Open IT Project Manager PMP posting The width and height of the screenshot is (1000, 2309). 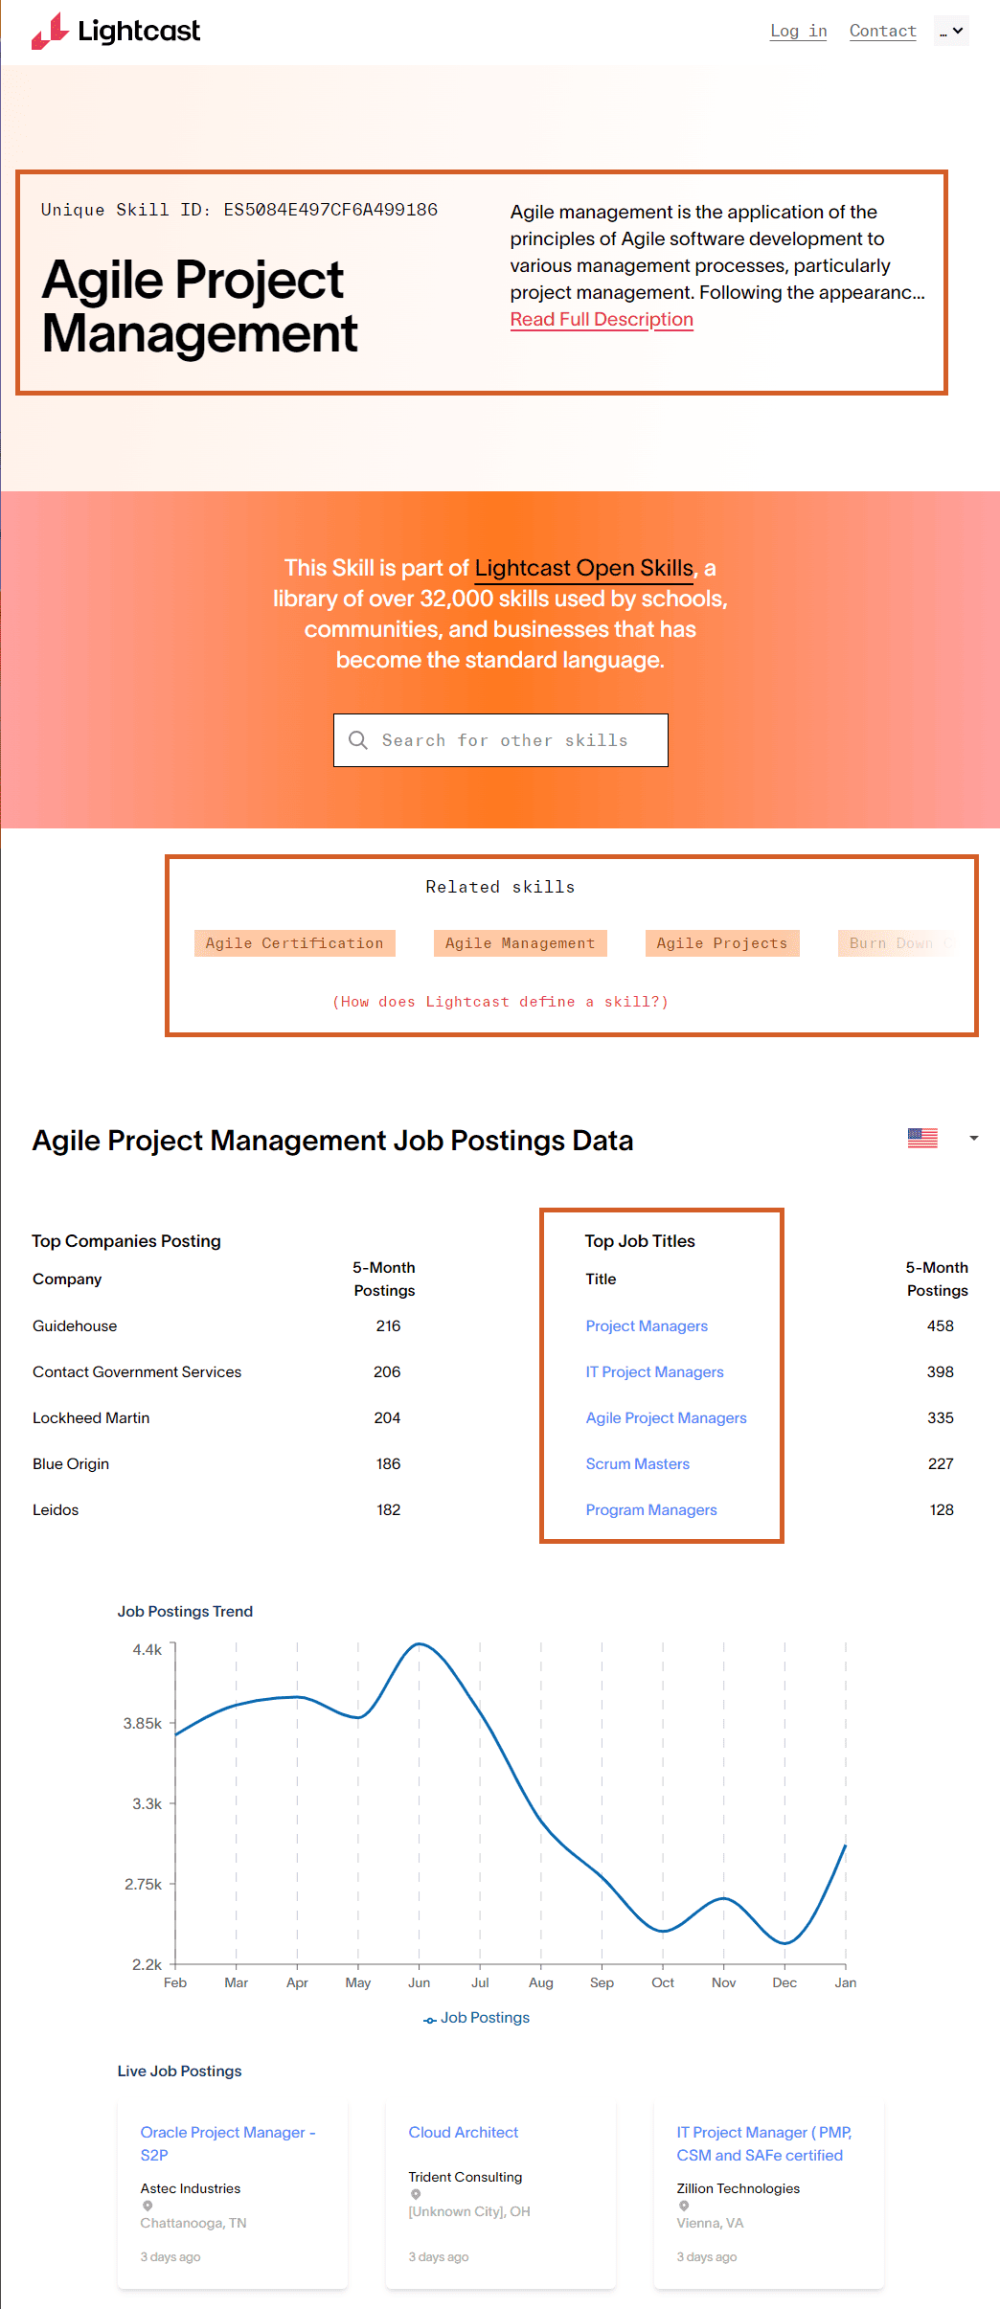(x=764, y=2143)
